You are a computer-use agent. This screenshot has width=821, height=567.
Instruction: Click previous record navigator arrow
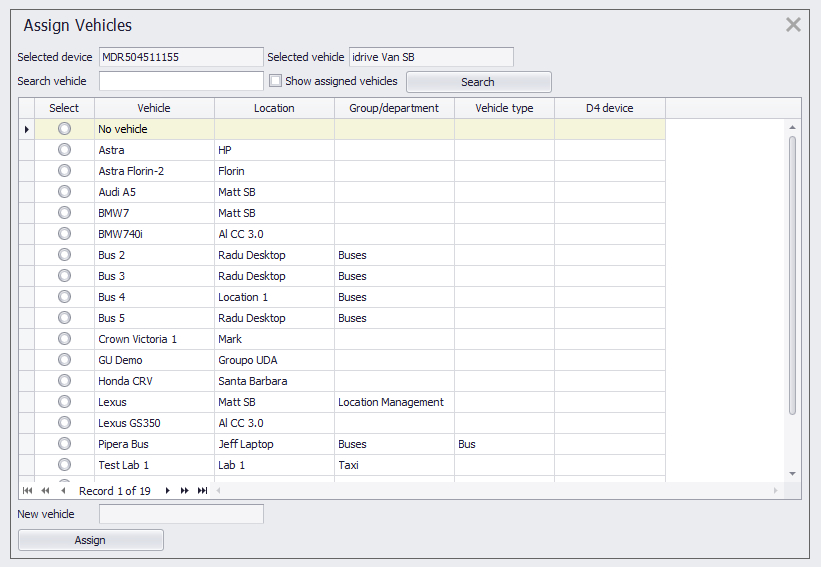[x=63, y=491]
